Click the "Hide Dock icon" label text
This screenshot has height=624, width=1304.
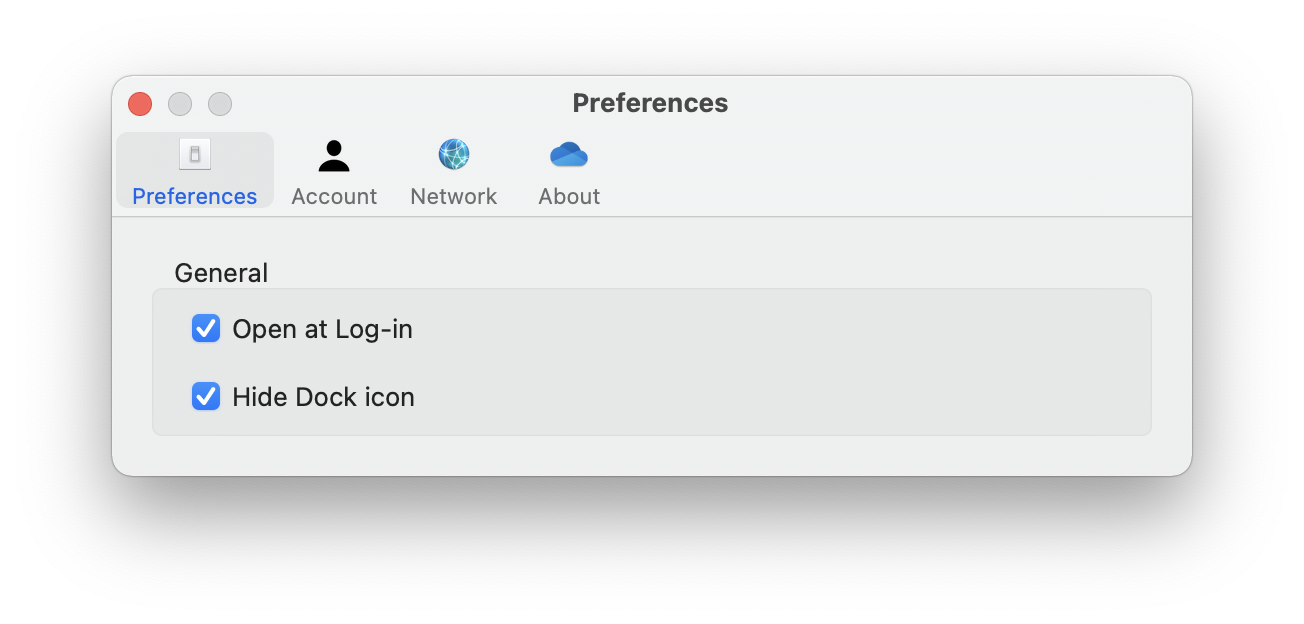323,397
